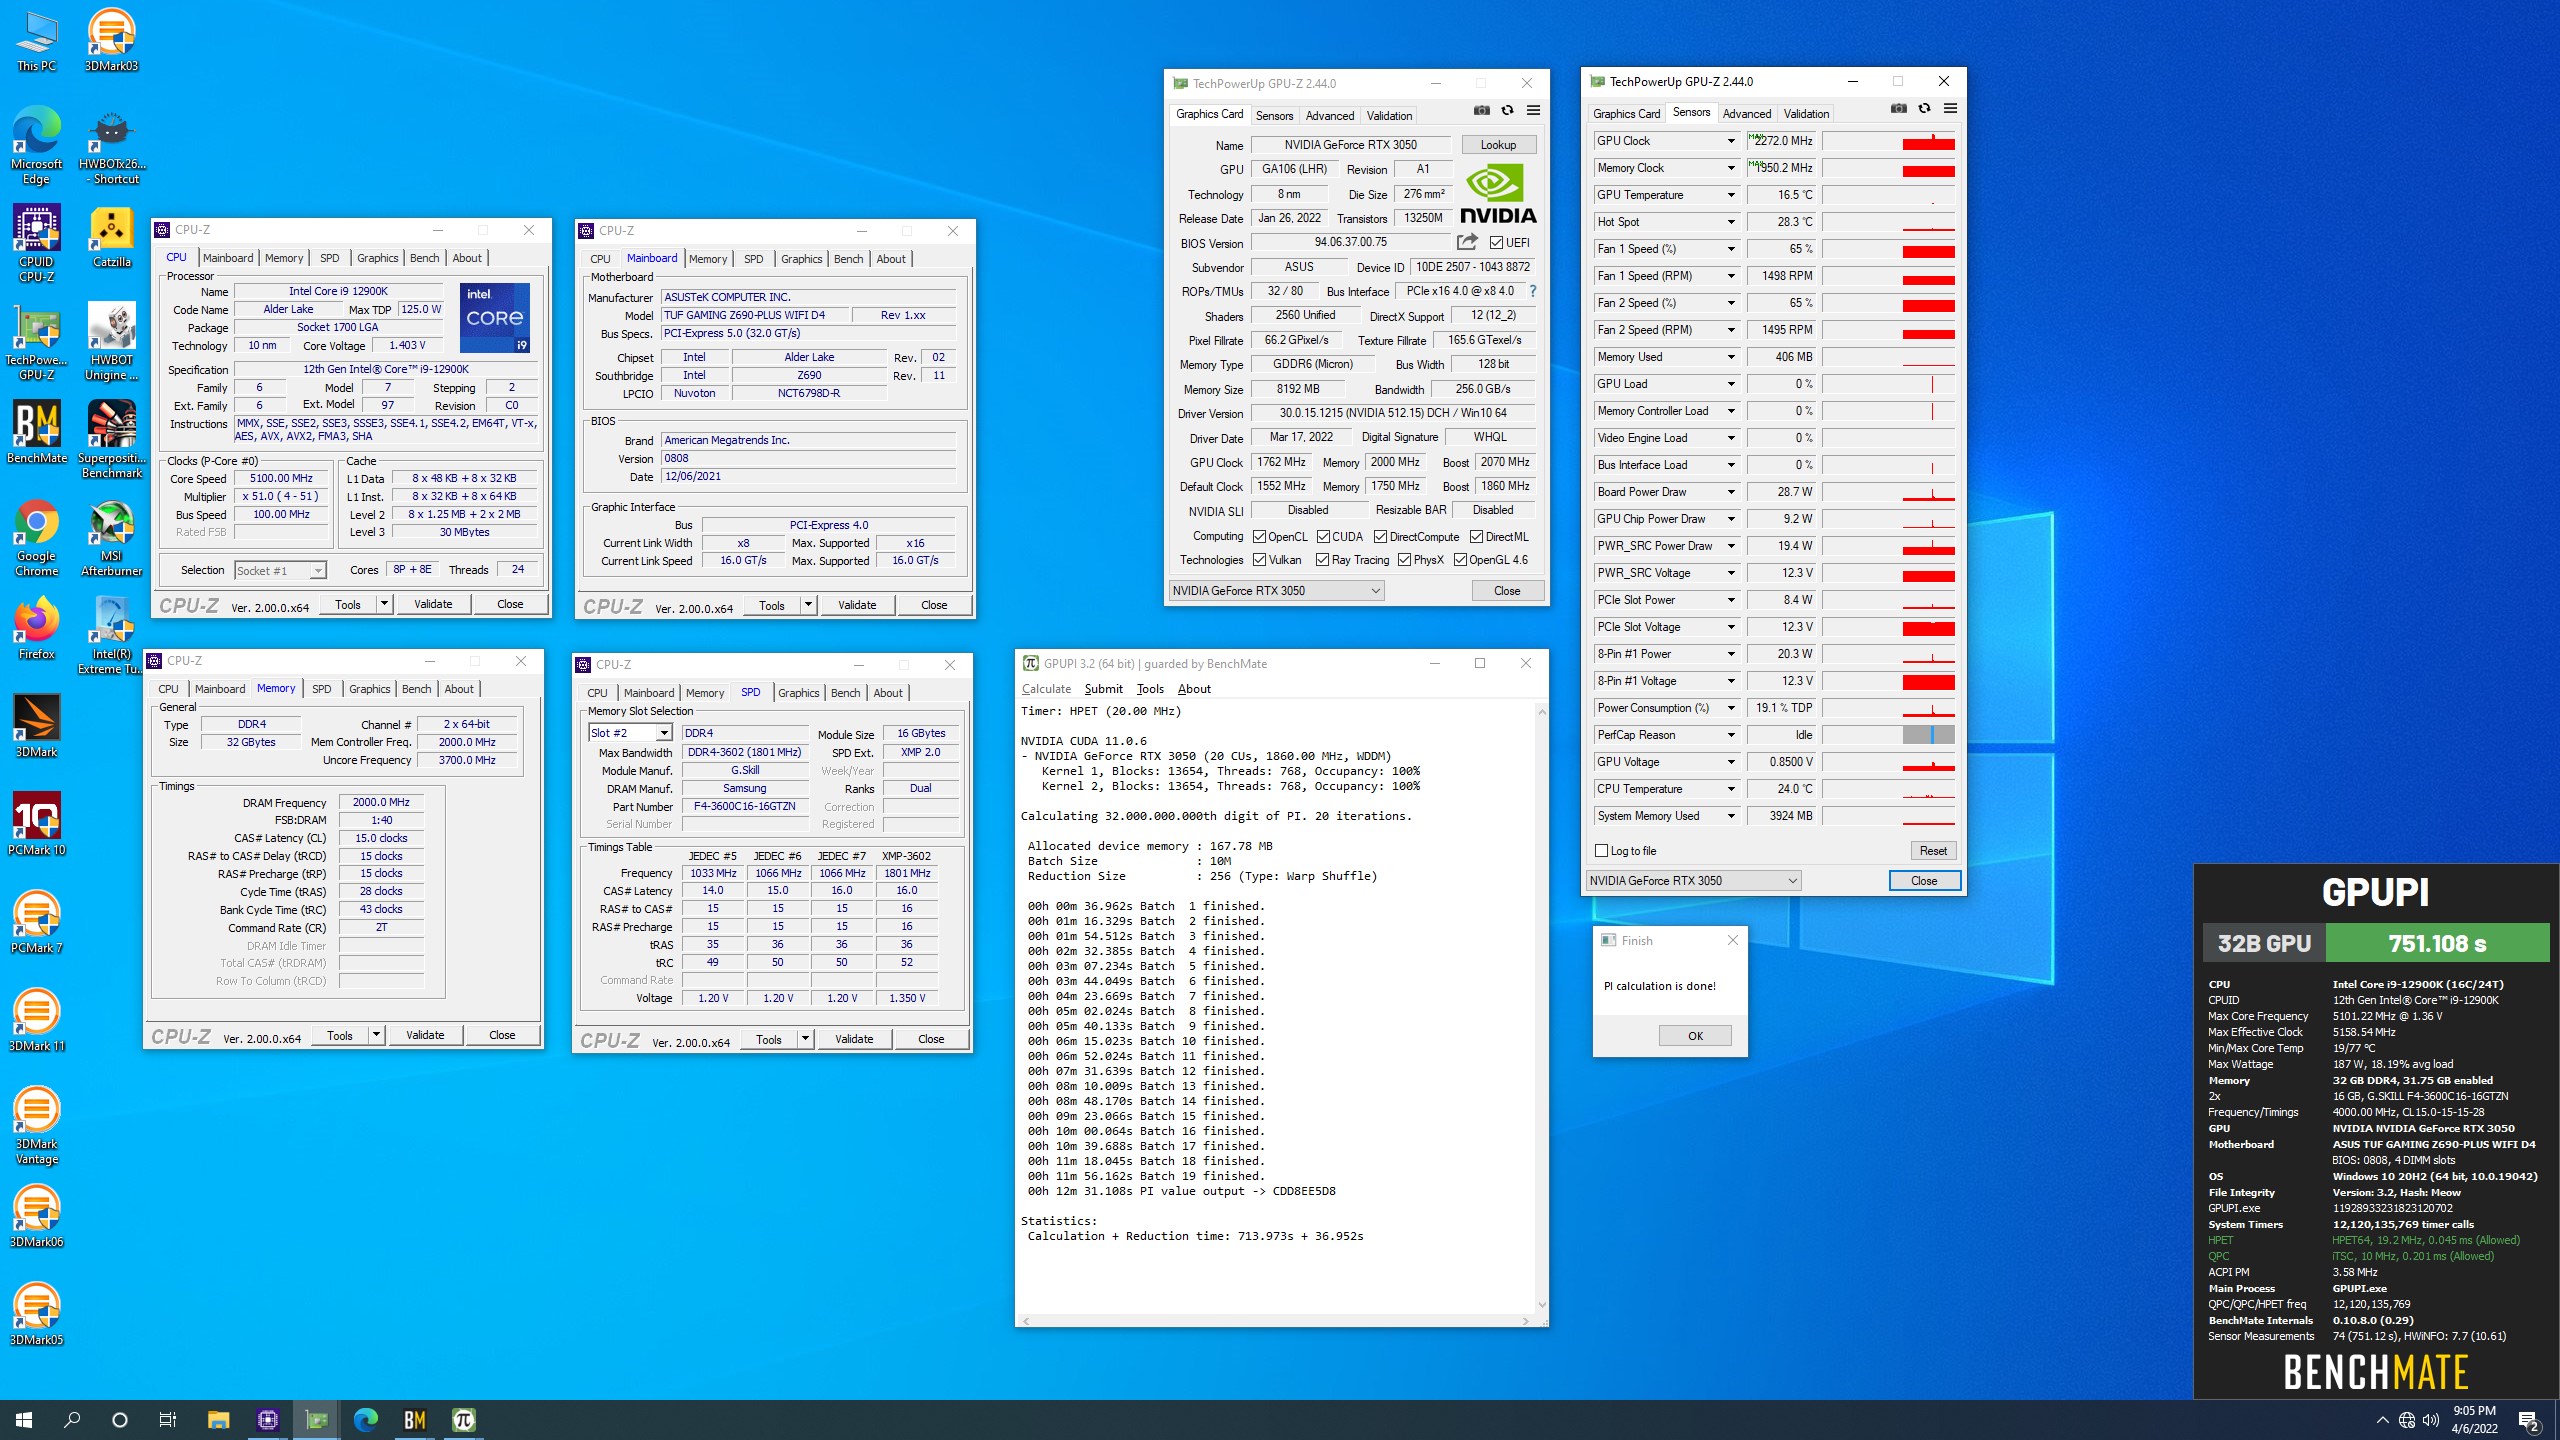Open the Slot #2 memory slot dropdown
2560x1440 pixels.
point(630,733)
